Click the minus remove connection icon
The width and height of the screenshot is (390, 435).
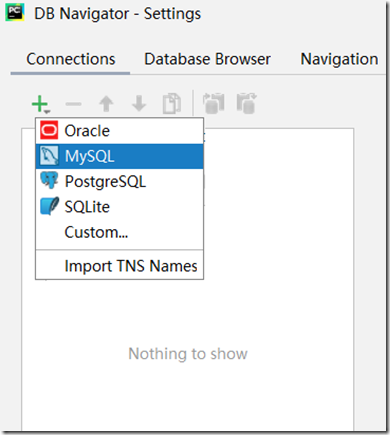(73, 104)
